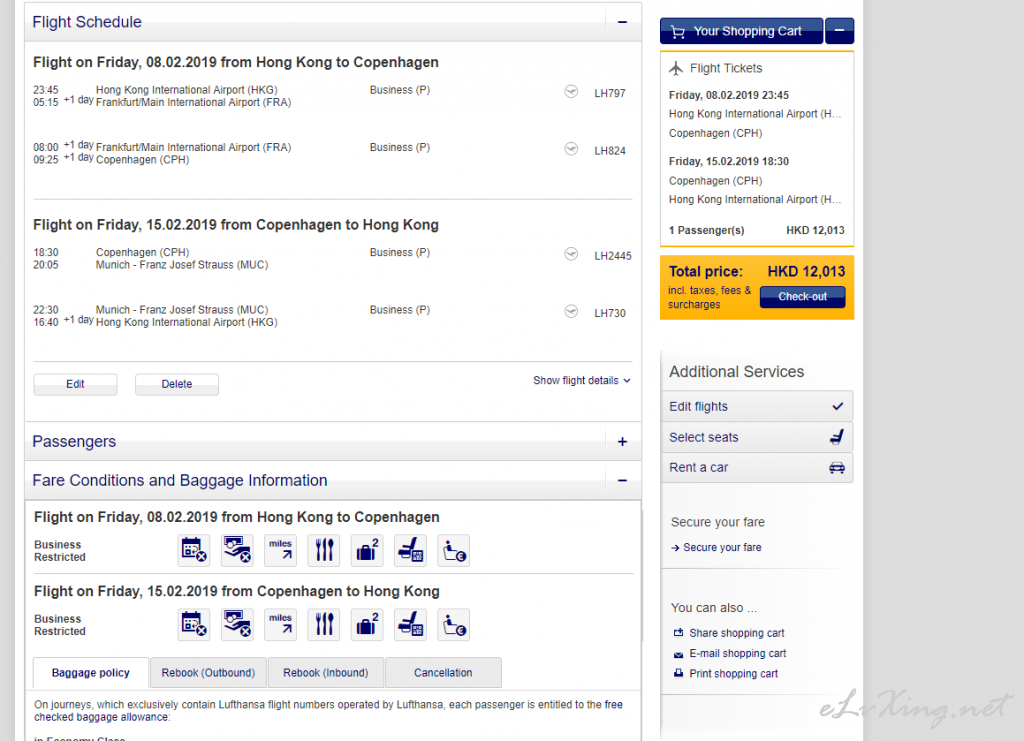1024x741 pixels.
Task: Click the seat reservation icon for 15.02.2019 fare
Action: [411, 625]
